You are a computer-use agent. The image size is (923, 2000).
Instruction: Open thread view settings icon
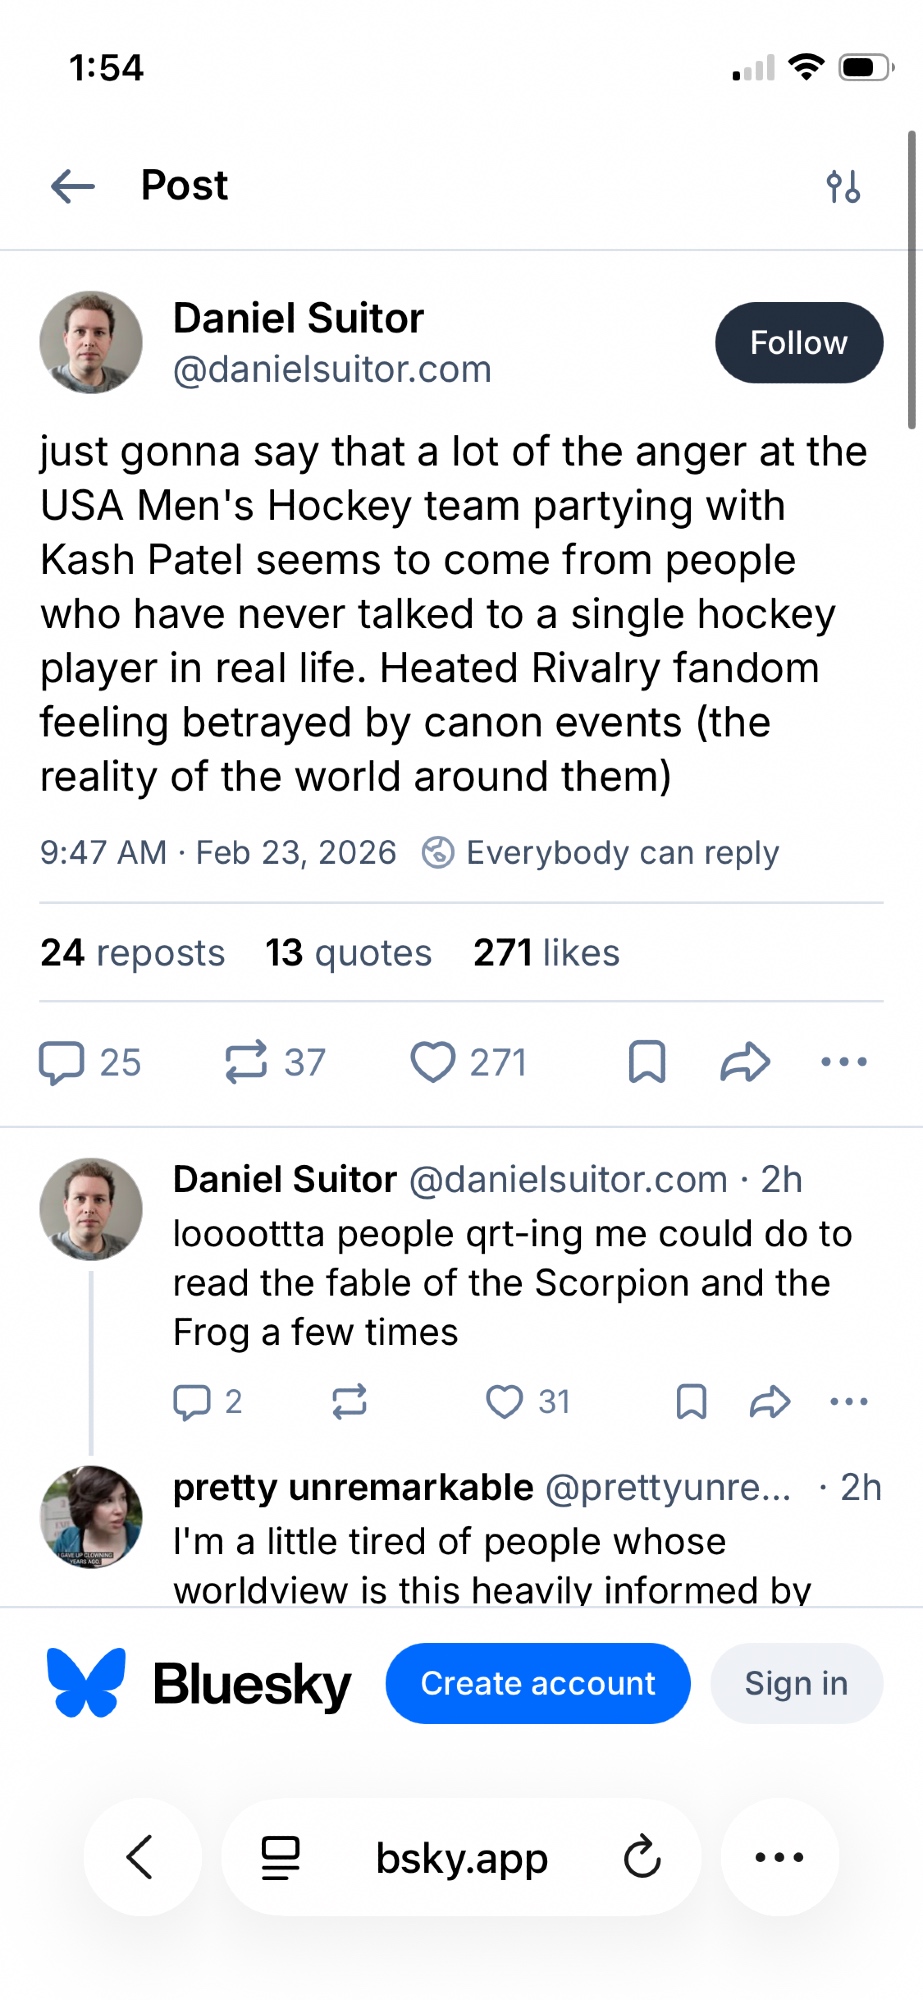pos(843,186)
